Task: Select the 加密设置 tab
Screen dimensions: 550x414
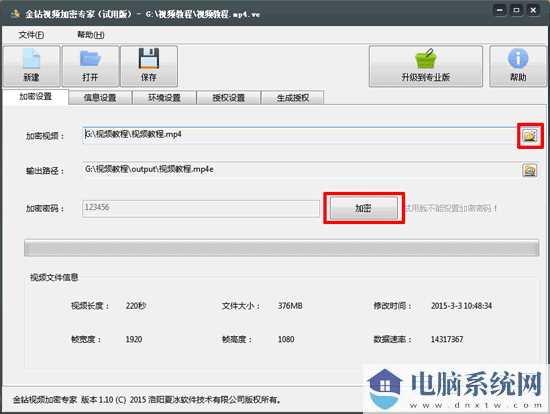Action: pos(35,96)
